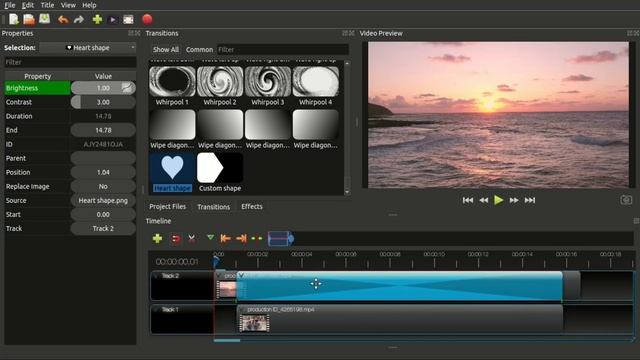640x360 pixels.
Task: Open the Help menu
Action: pyautogui.click(x=89, y=5)
